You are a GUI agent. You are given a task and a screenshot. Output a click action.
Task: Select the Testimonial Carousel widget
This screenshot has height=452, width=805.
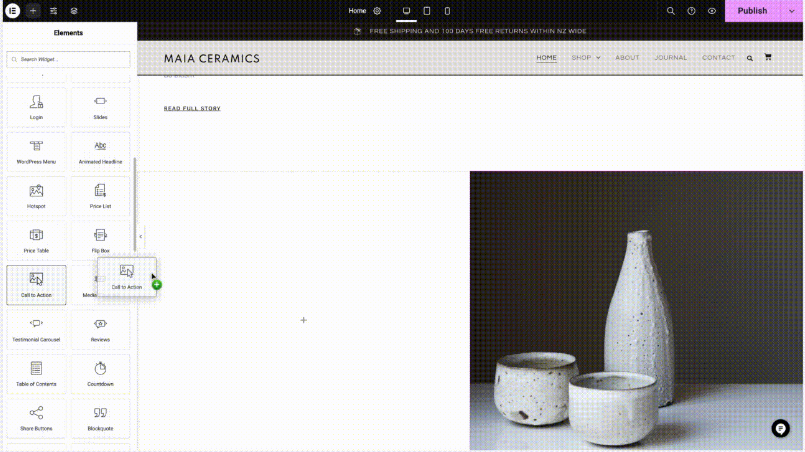[x=36, y=330]
